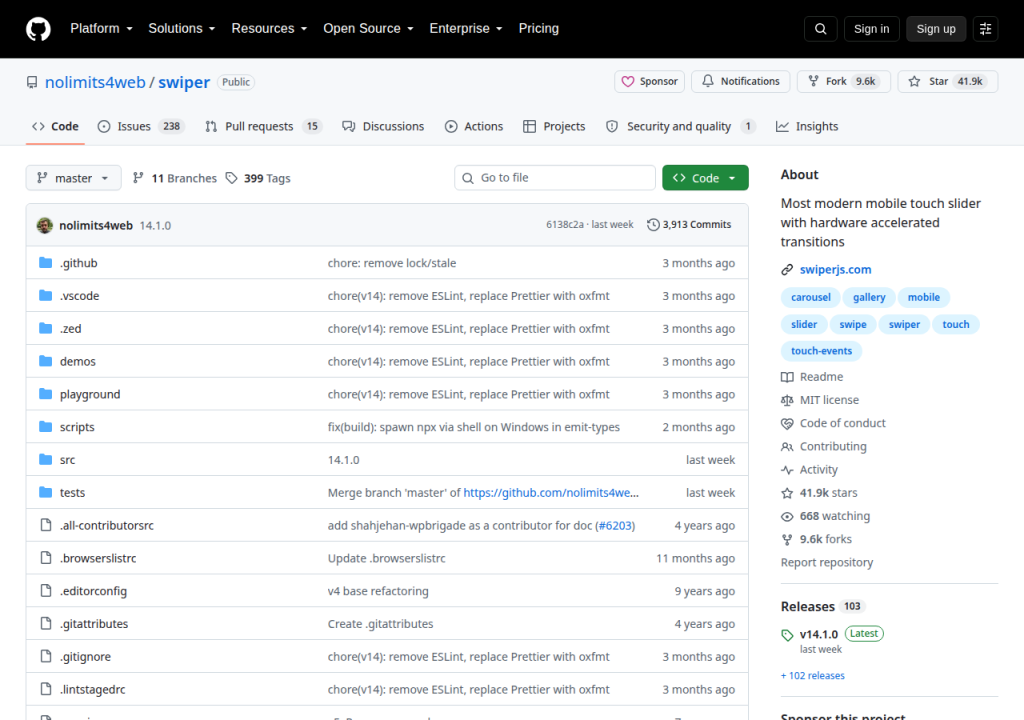Image resolution: width=1024 pixels, height=720 pixels.
Task: Open the v14.1.0 latest release
Action: 819,634
